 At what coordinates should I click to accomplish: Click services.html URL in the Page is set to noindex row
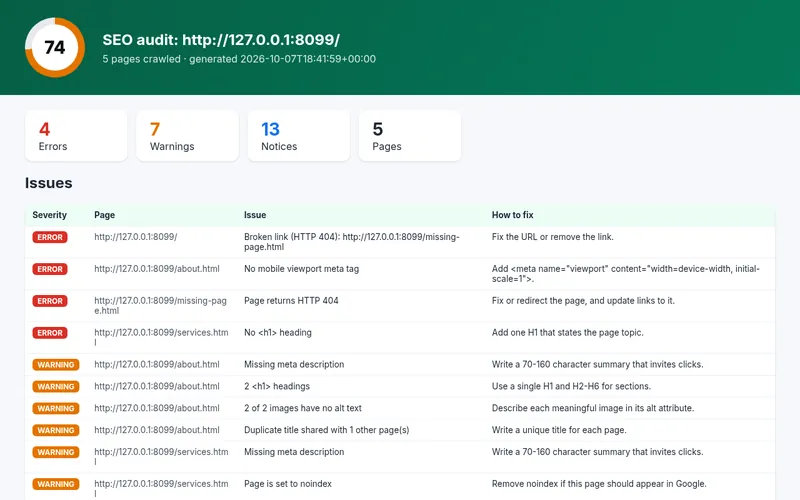point(161,488)
